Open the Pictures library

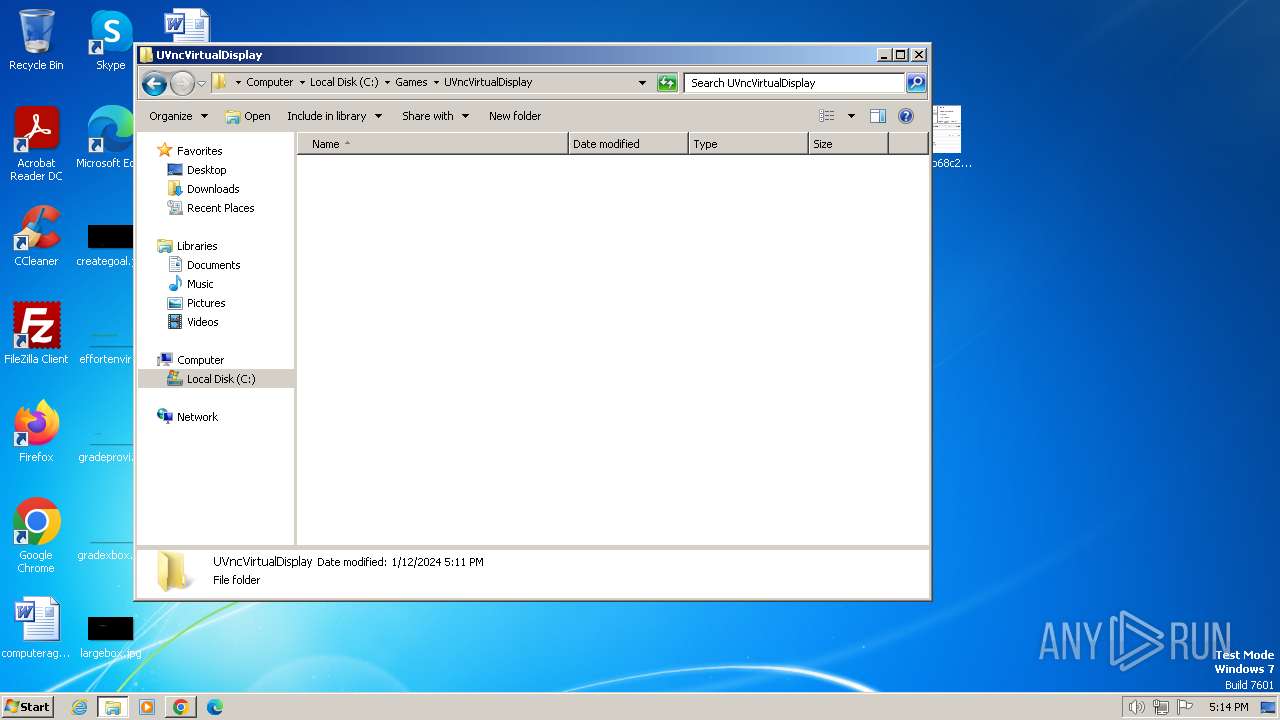click(206, 303)
